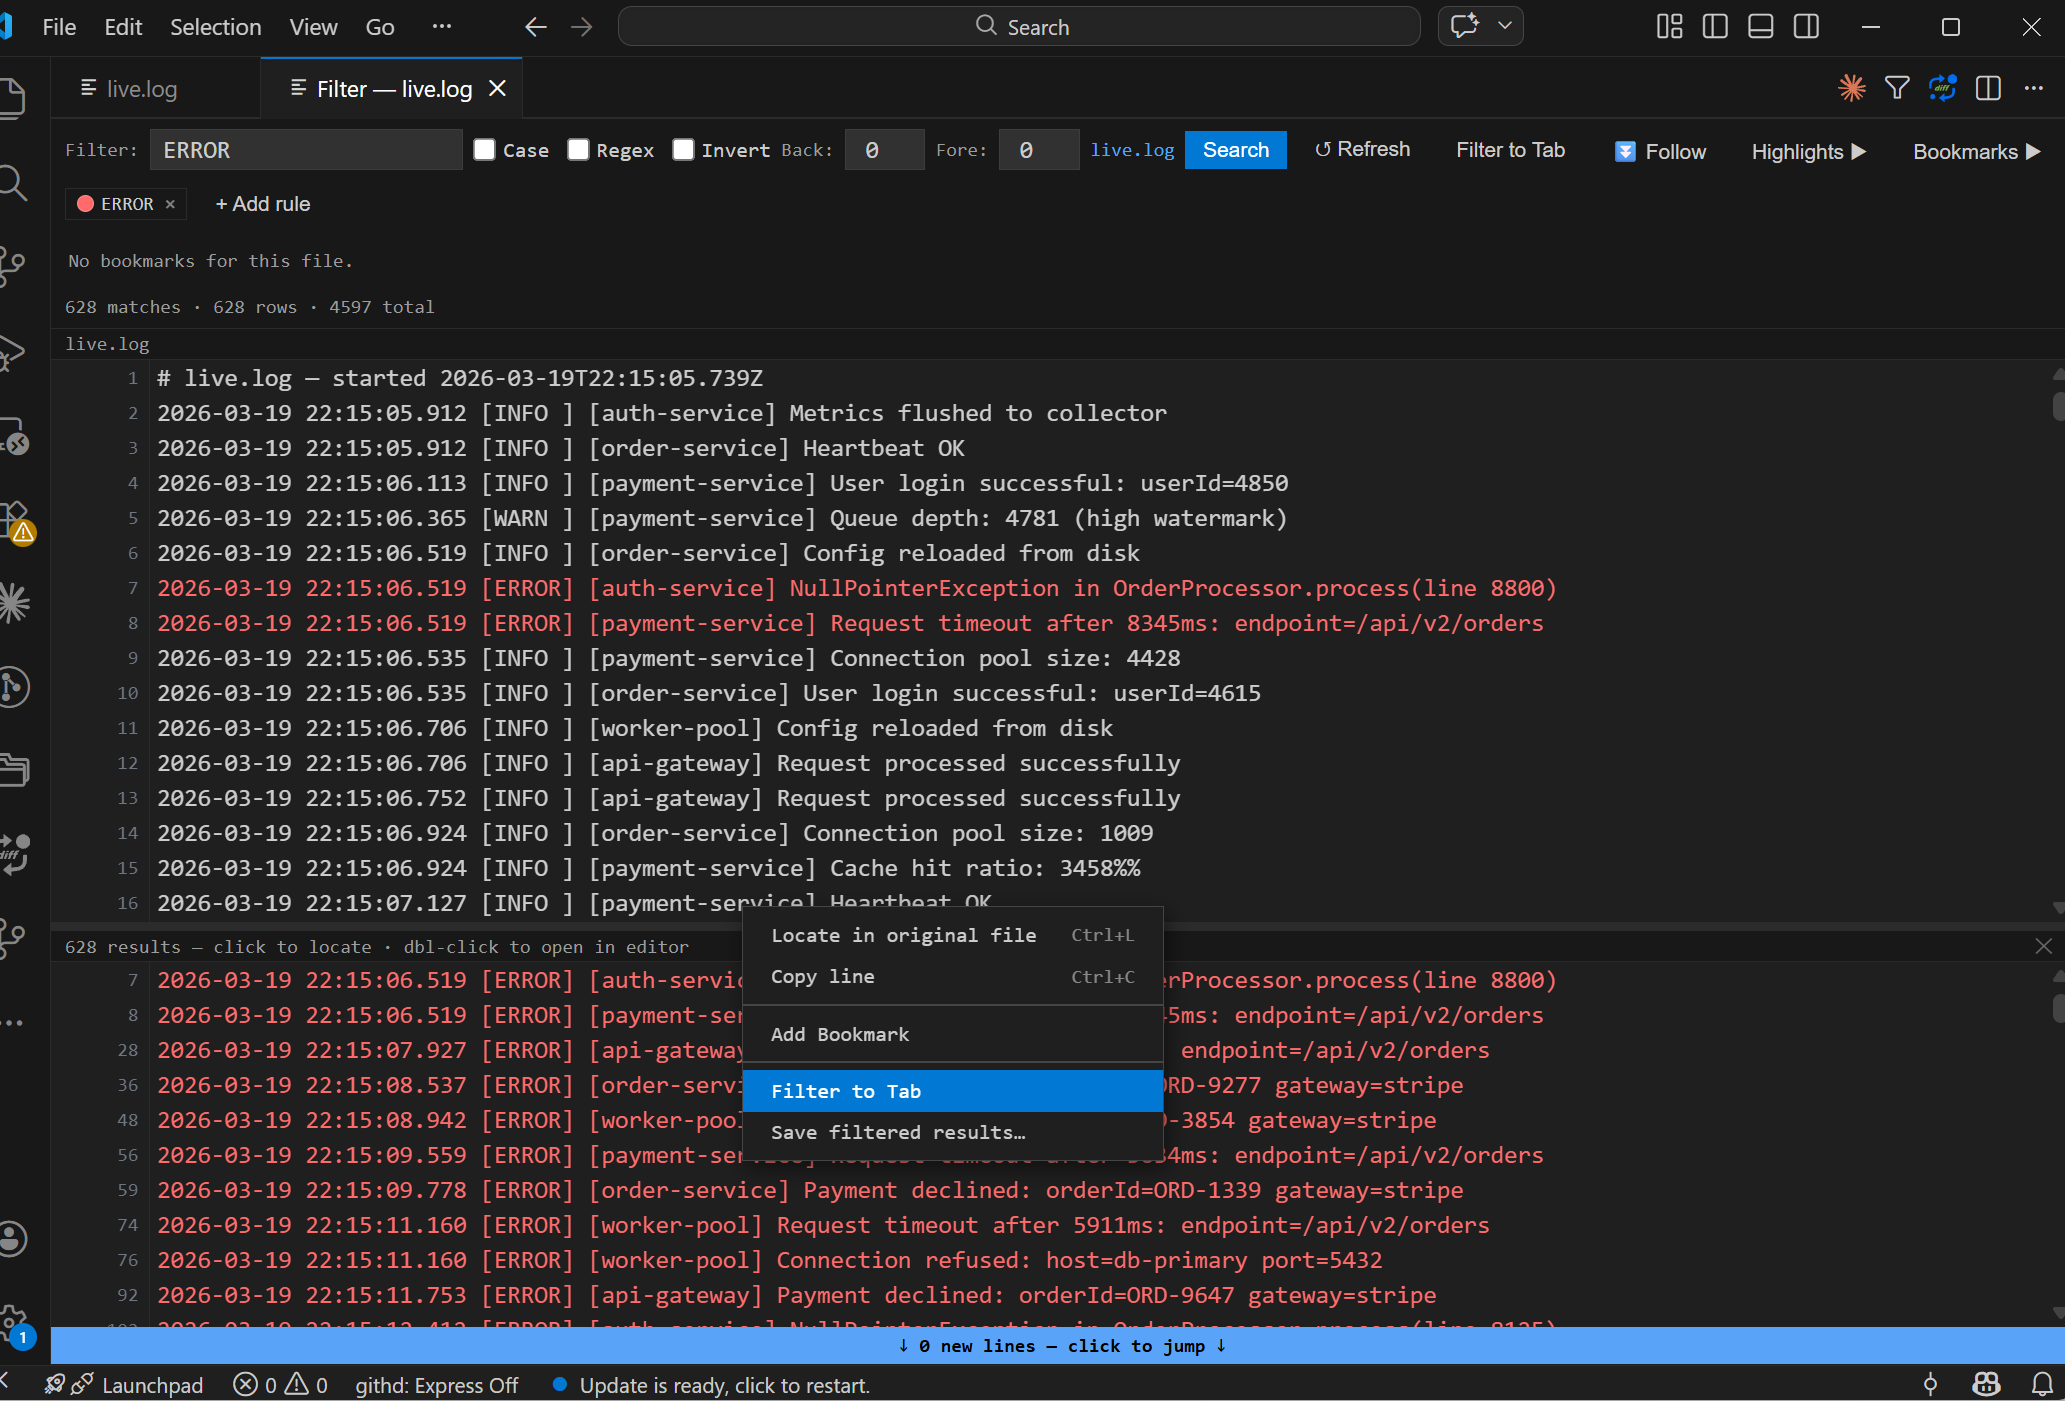This screenshot has width=2065, height=1401.
Task: Customize layout icon in title bar
Action: click(1669, 27)
